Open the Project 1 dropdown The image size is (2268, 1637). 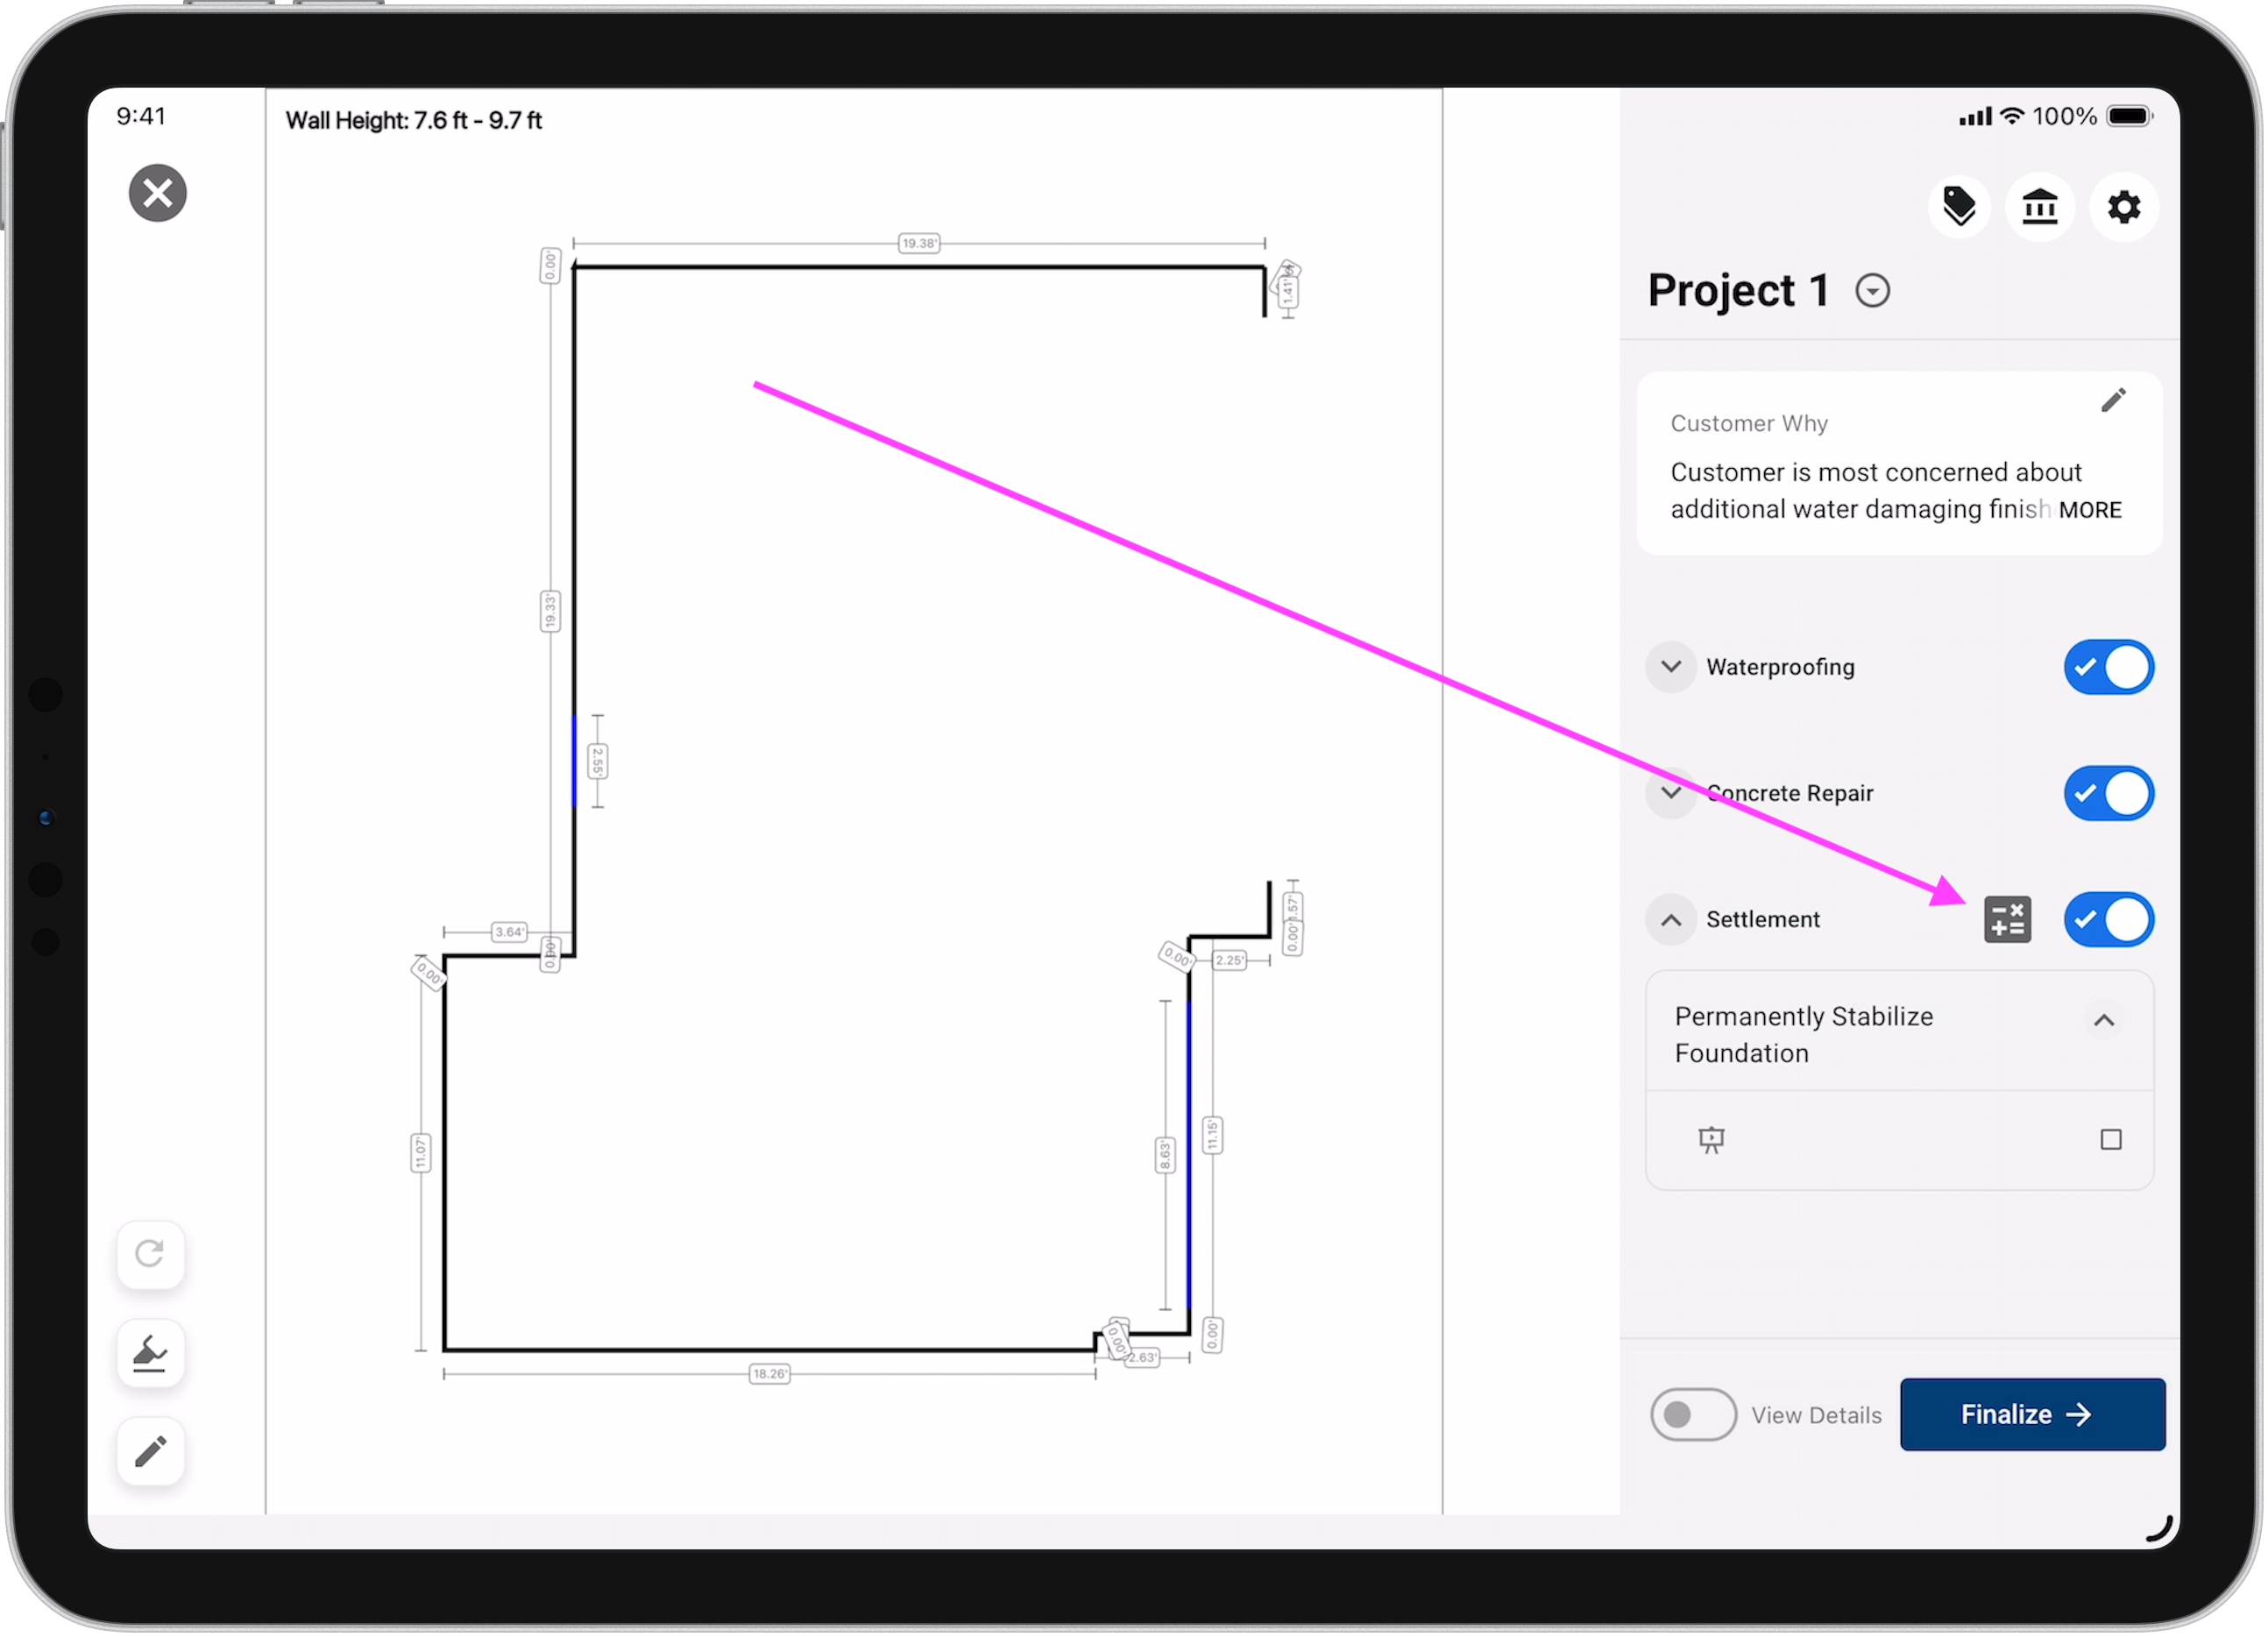click(1872, 291)
